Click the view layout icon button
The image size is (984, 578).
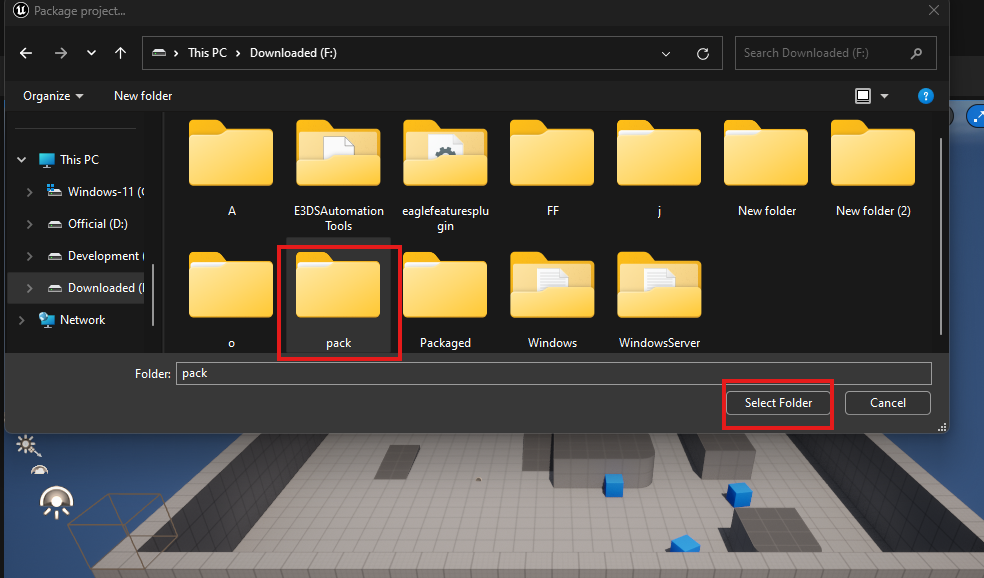click(x=863, y=96)
